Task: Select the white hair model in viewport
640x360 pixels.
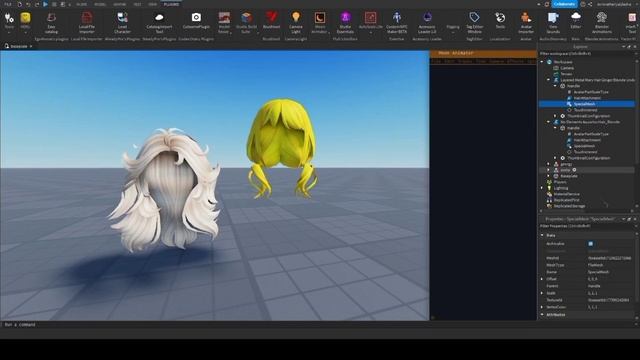Action: click(x=165, y=190)
